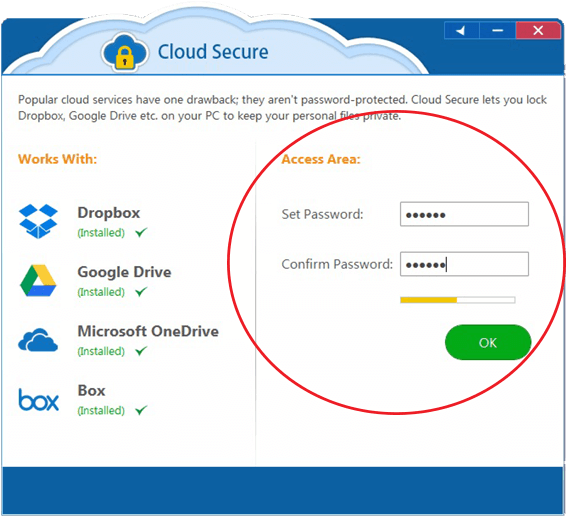Click the checkmark beside OneDrive Installed

141,351
